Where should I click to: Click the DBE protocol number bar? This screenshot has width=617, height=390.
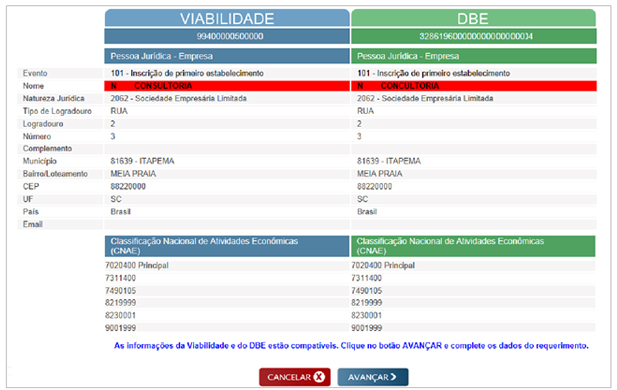coord(474,36)
